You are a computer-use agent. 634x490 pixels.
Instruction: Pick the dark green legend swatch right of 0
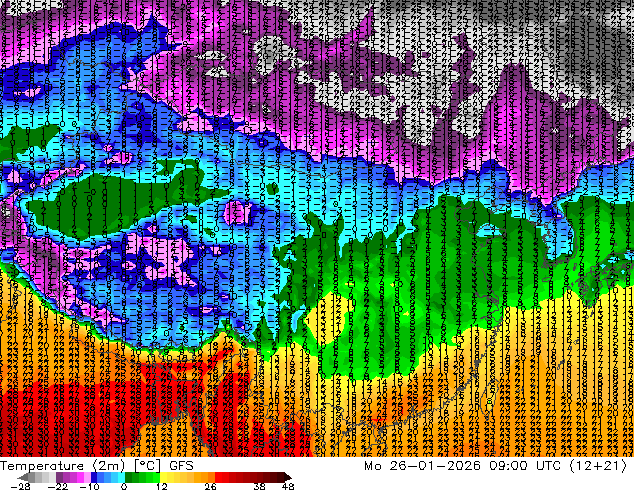(x=129, y=477)
